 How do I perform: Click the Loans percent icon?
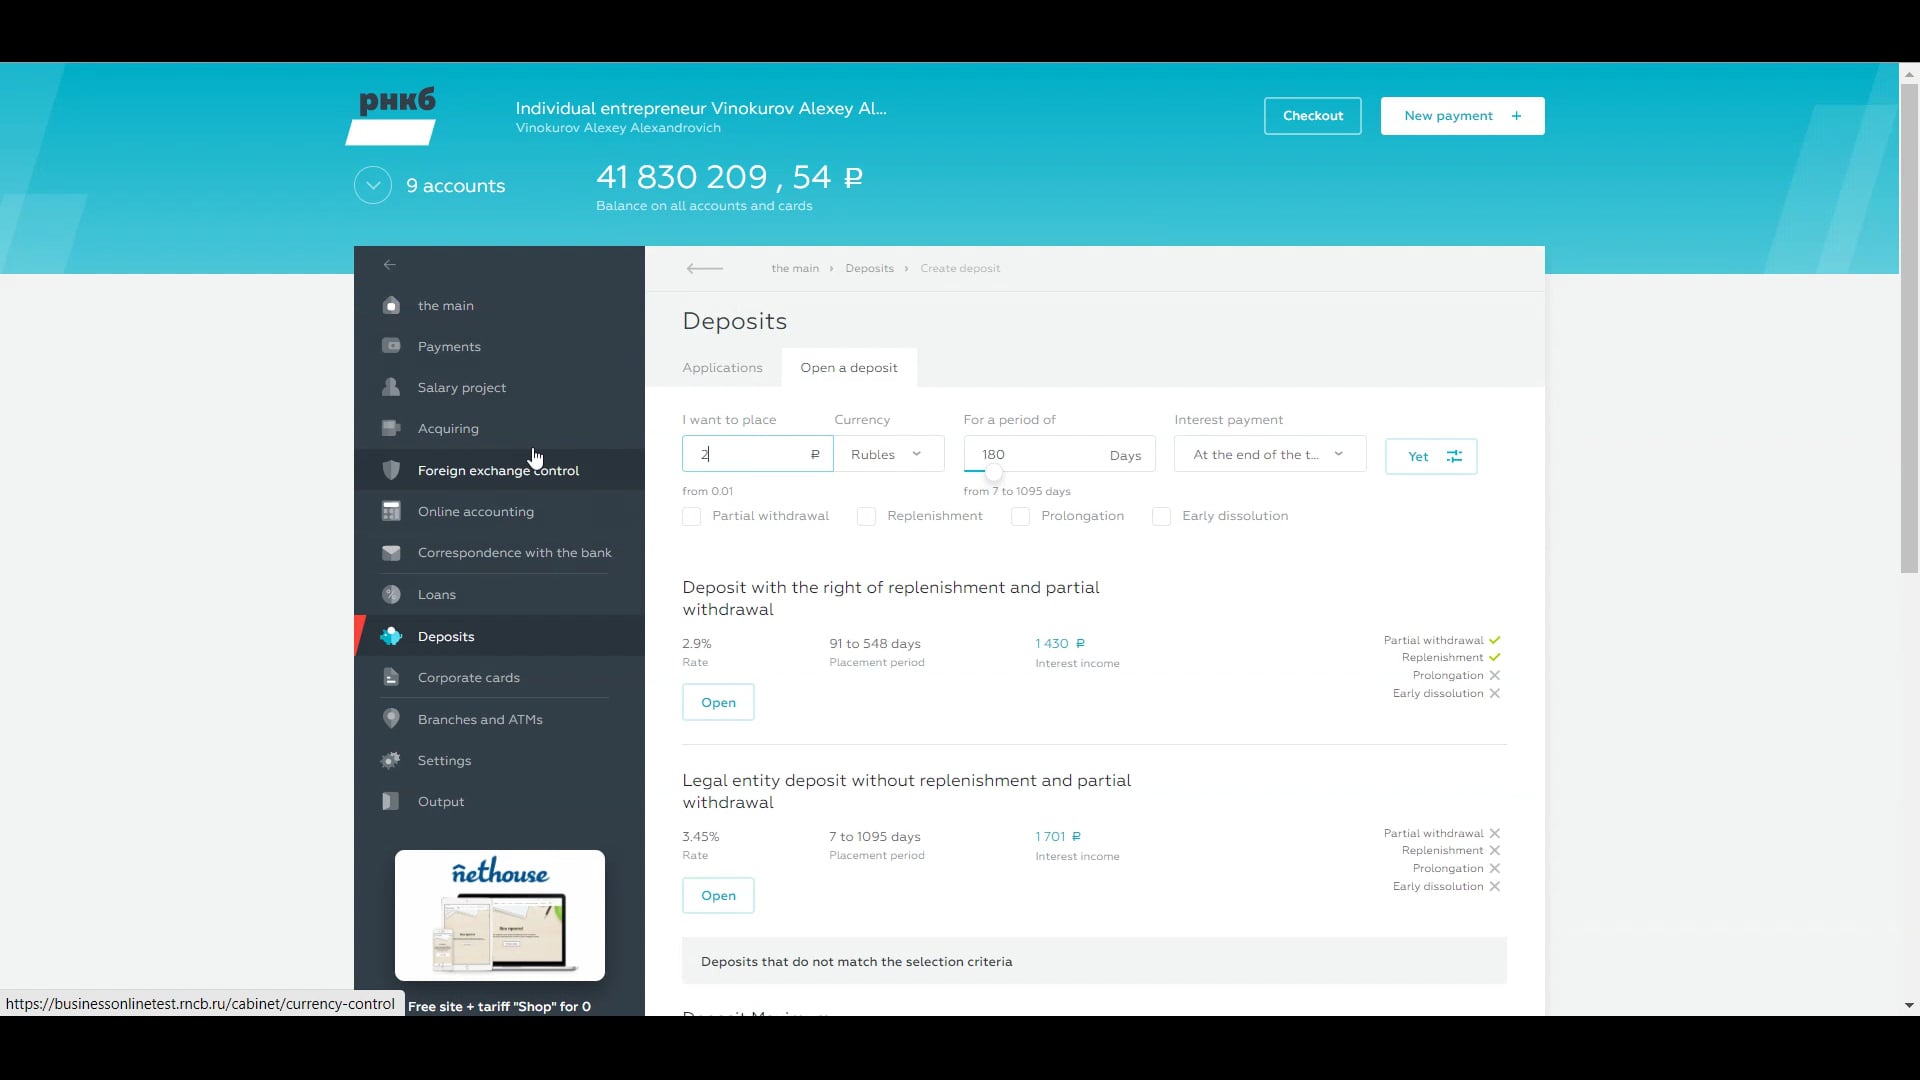point(391,594)
